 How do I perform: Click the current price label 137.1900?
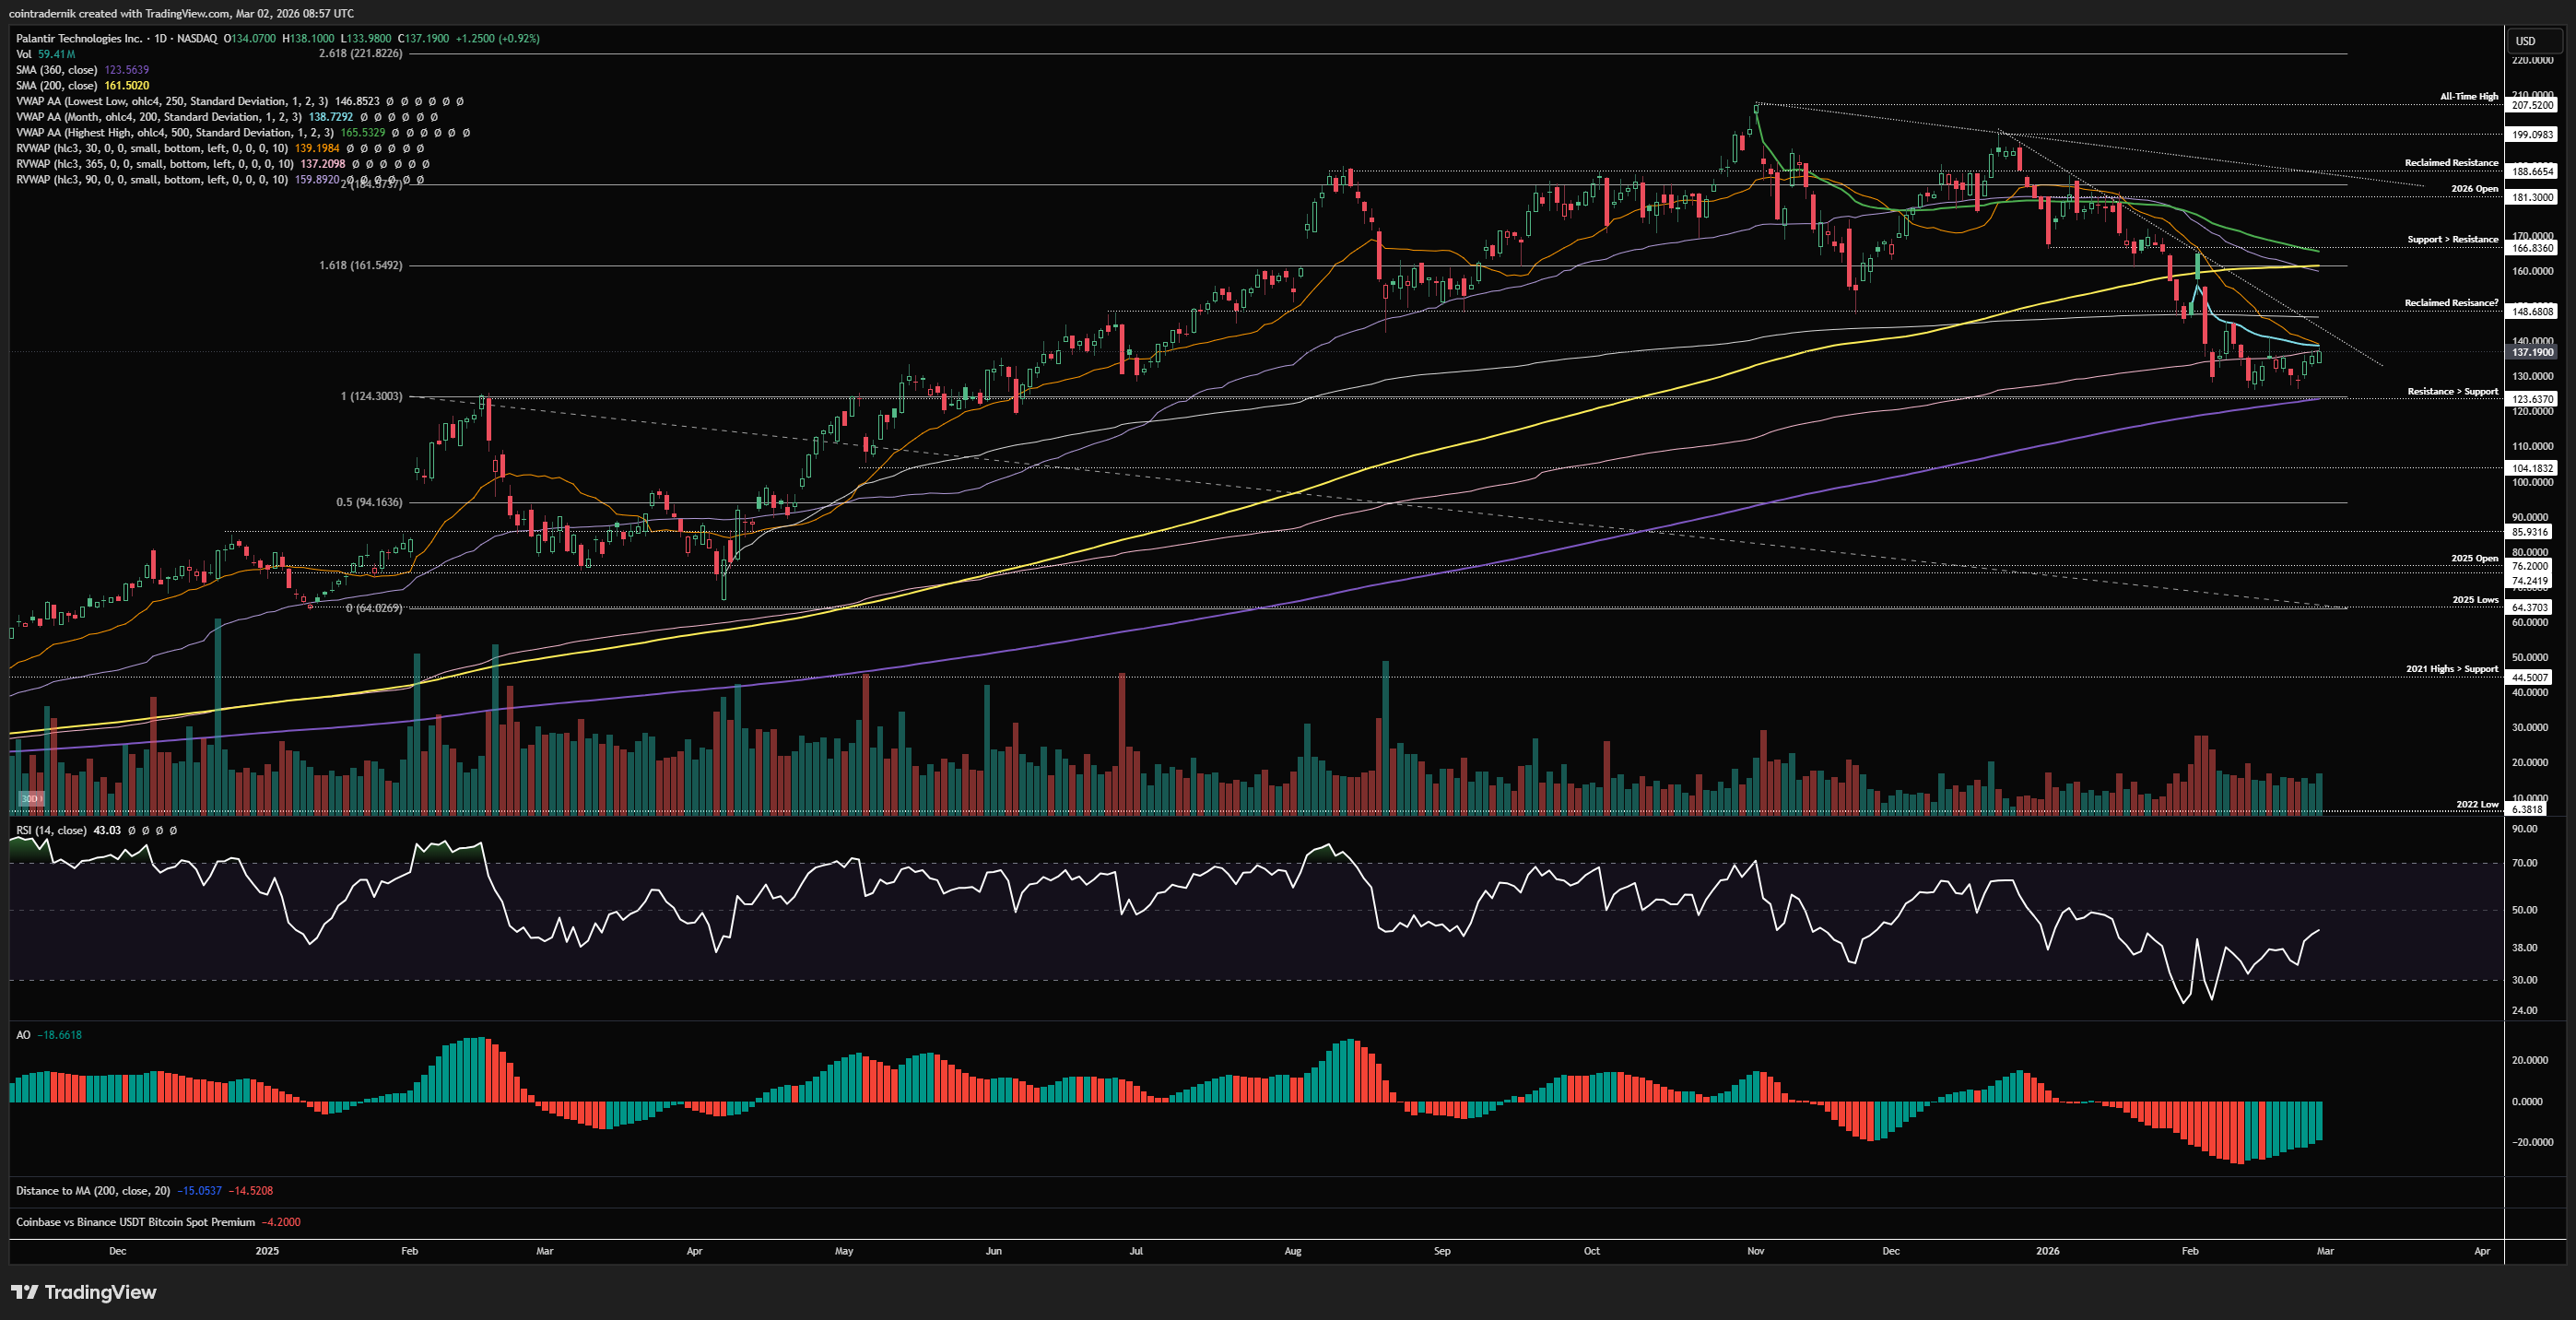[x=2532, y=352]
